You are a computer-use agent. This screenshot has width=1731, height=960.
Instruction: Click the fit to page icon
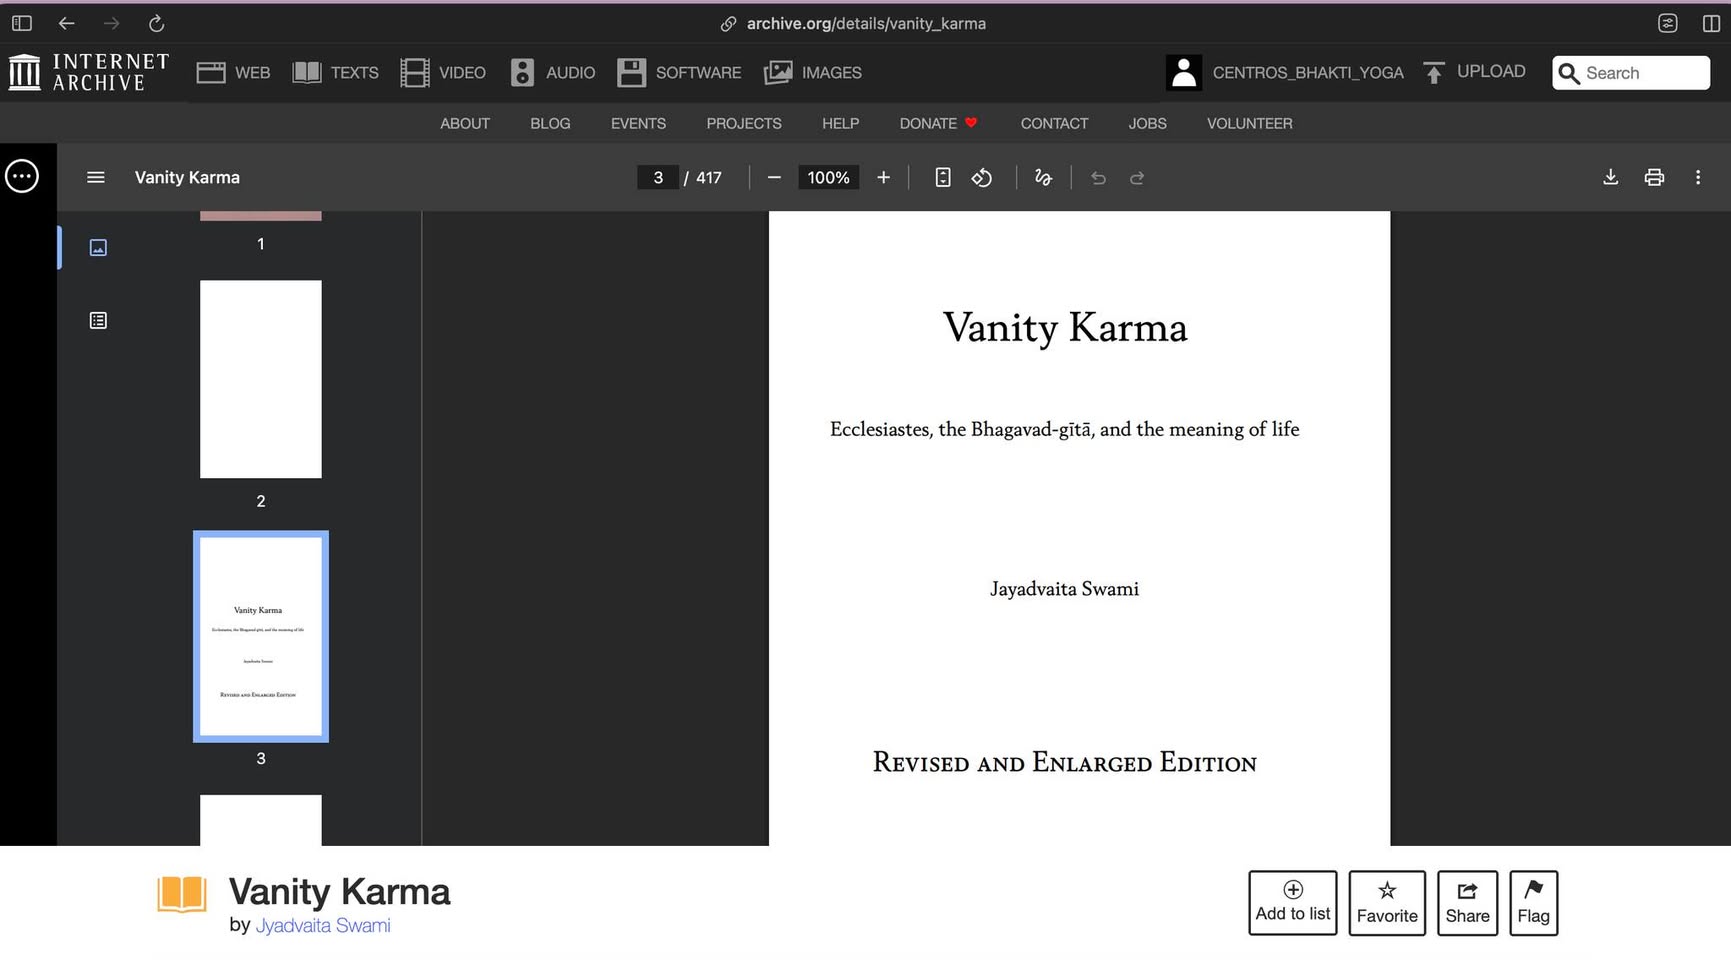(942, 177)
